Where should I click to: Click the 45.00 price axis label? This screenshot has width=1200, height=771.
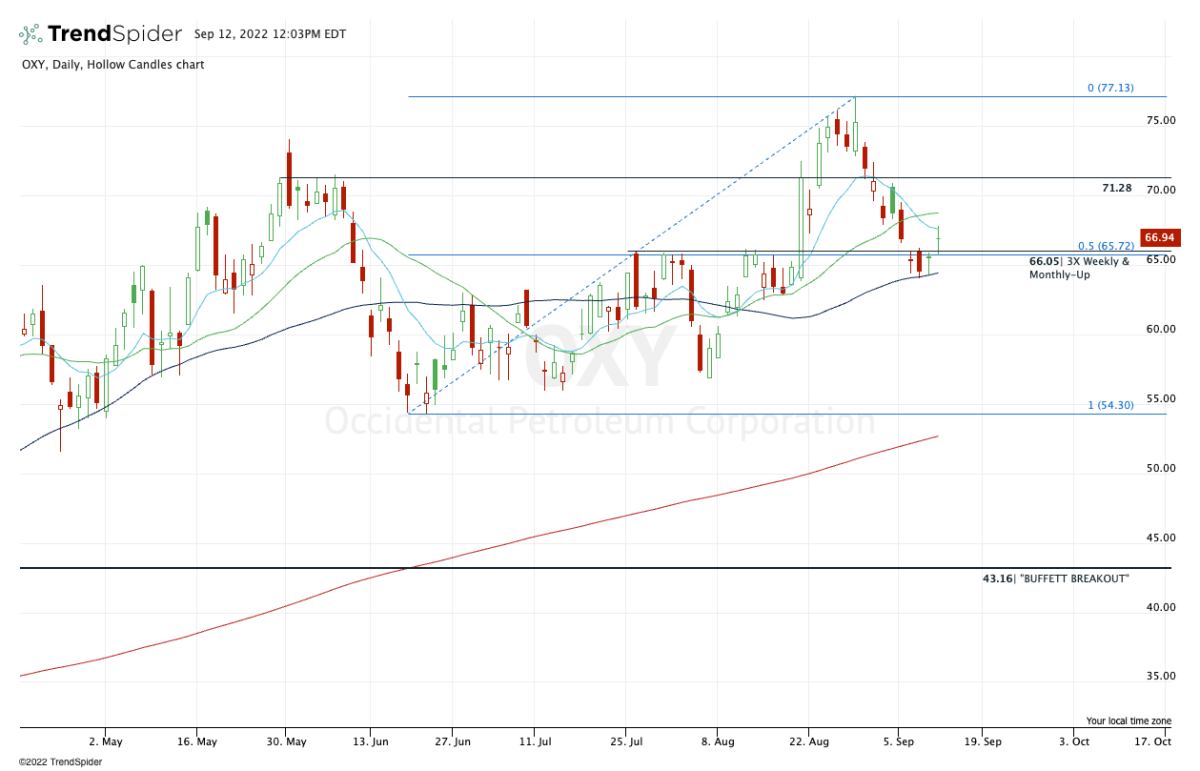(x=1160, y=538)
